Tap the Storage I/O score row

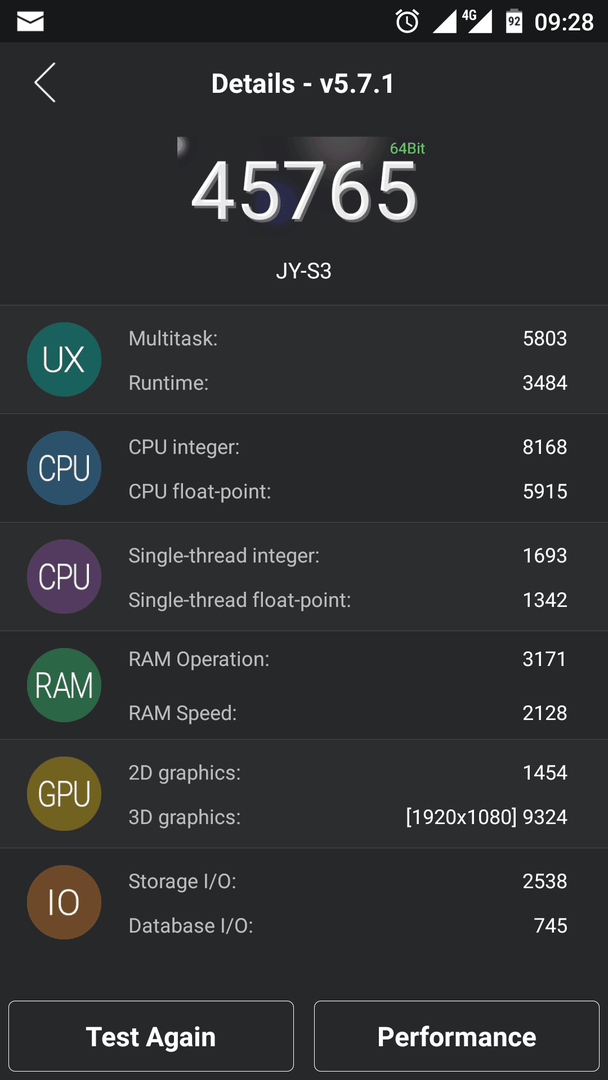pyautogui.click(x=348, y=881)
